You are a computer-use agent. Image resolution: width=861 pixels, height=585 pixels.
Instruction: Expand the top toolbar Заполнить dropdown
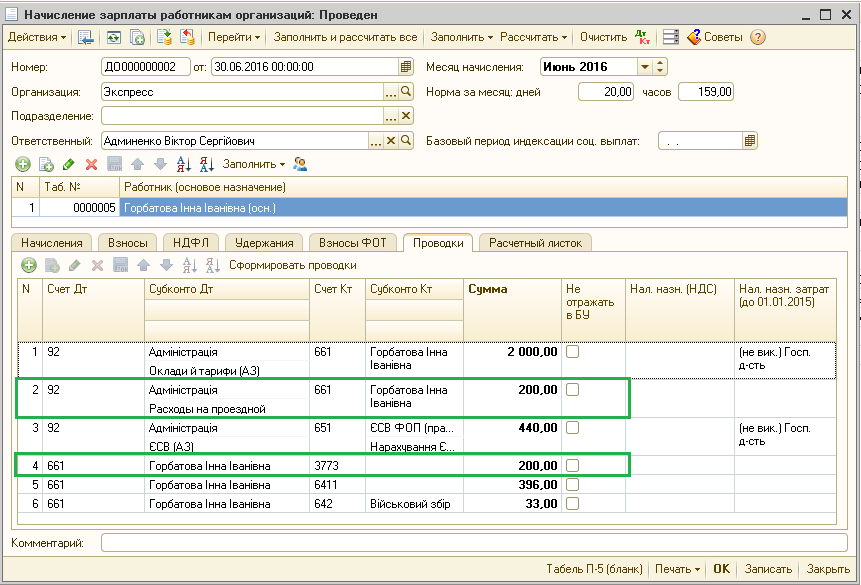[461, 37]
